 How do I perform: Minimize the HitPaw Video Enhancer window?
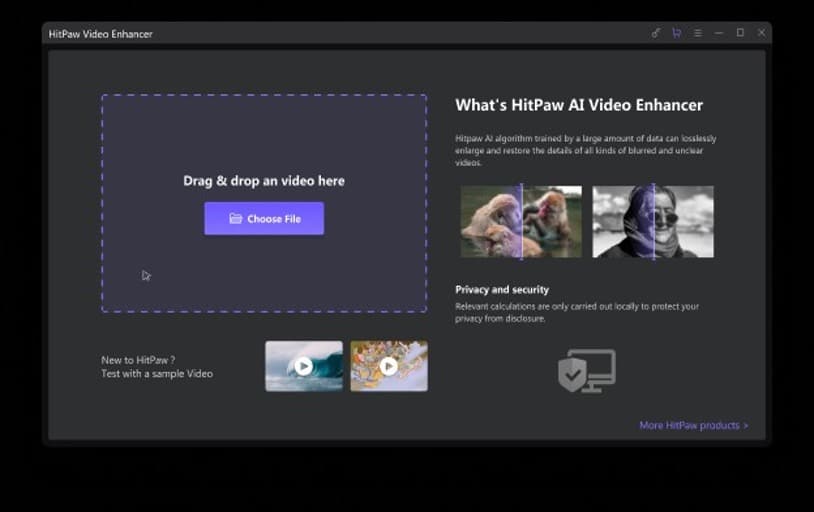719,33
